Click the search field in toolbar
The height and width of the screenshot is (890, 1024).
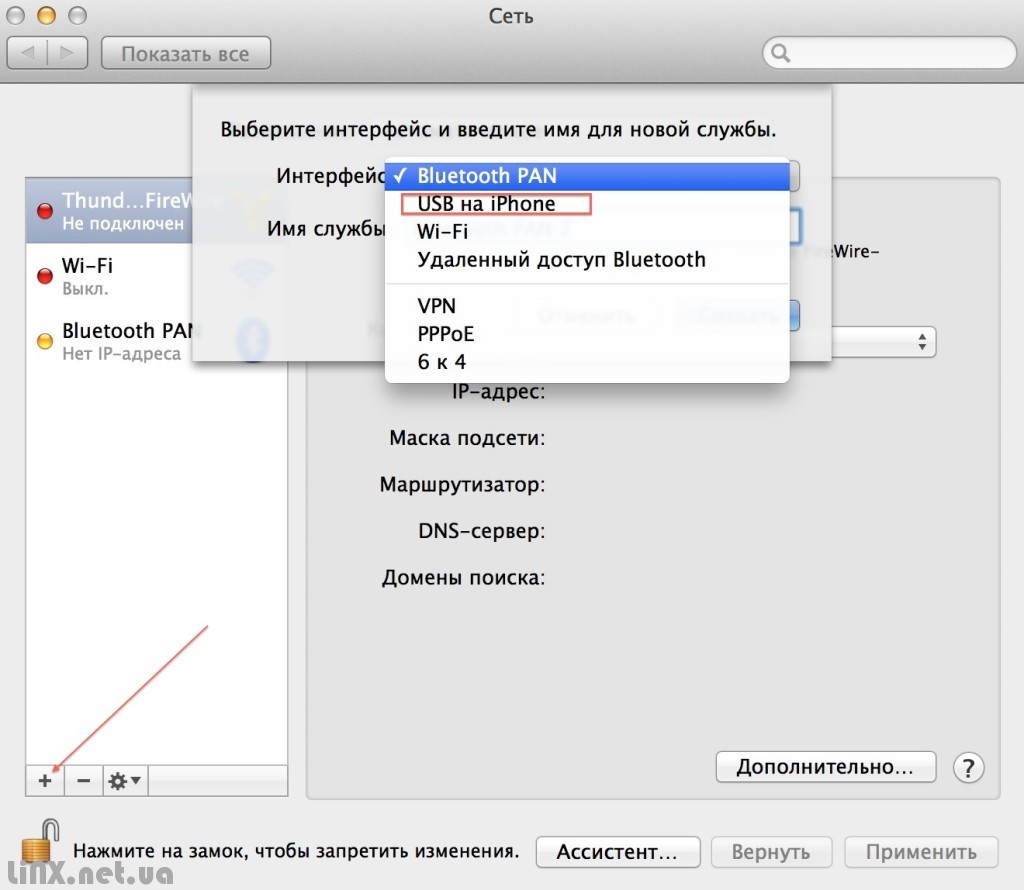889,53
